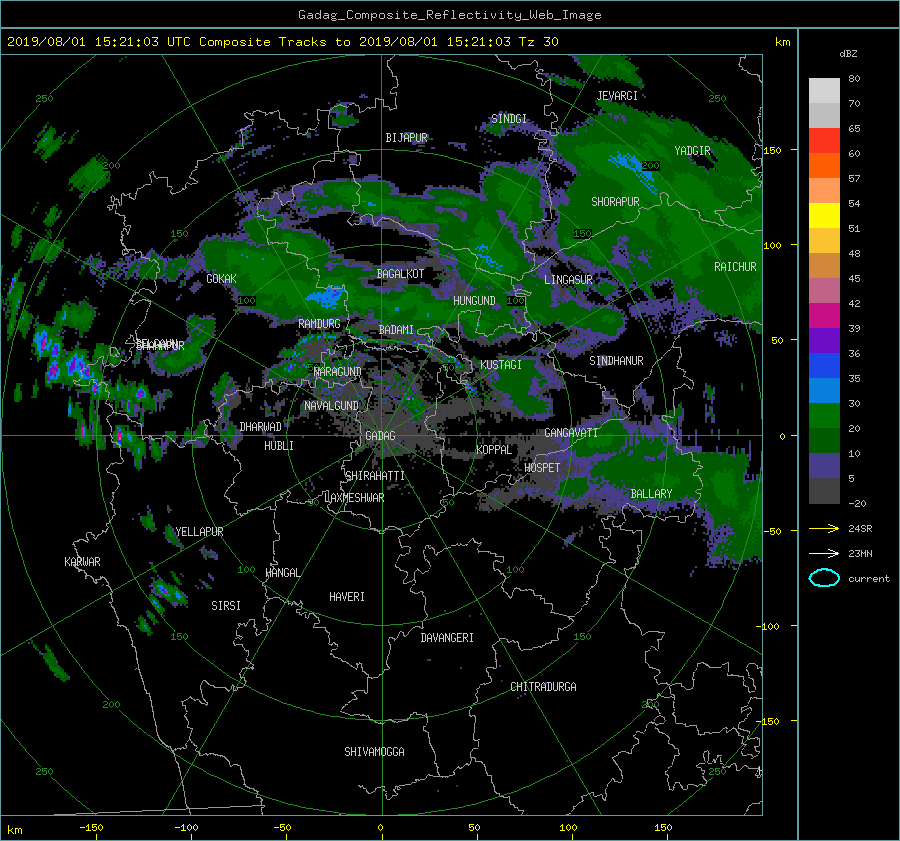
Task: Click the NARAGUND city label
Action: [x=338, y=372]
